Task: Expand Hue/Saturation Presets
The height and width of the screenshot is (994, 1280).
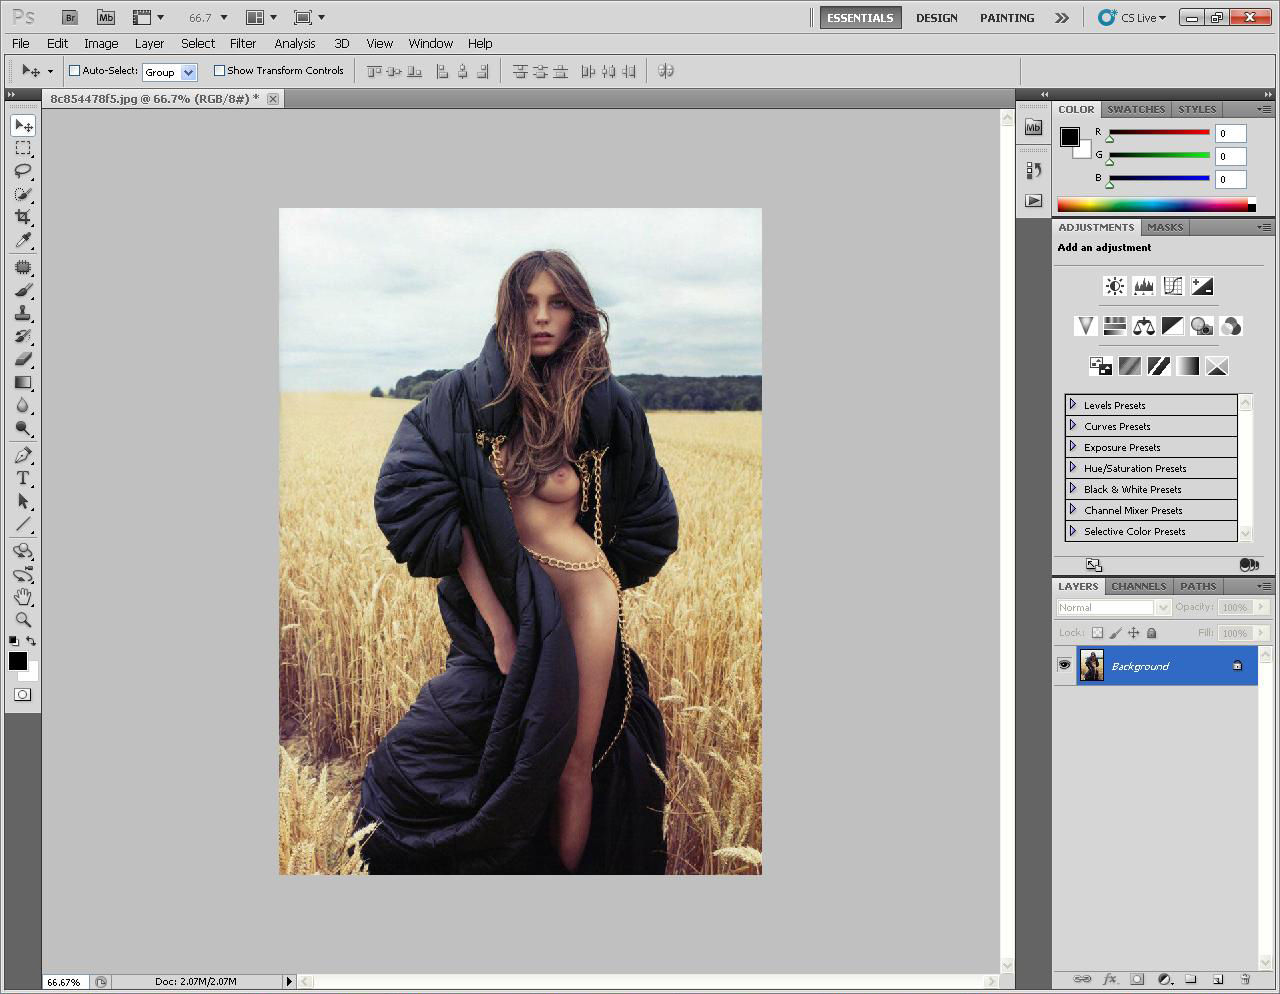Action: [x=1073, y=467]
